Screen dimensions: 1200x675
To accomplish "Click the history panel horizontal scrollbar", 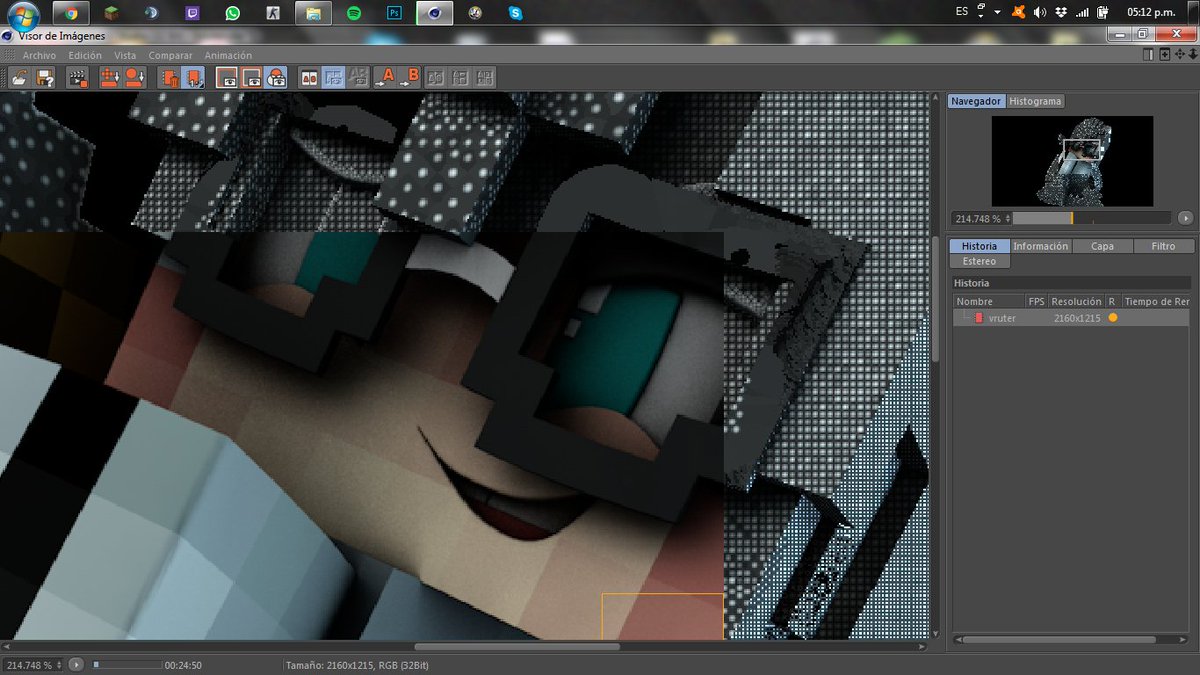I will [x=1059, y=638].
